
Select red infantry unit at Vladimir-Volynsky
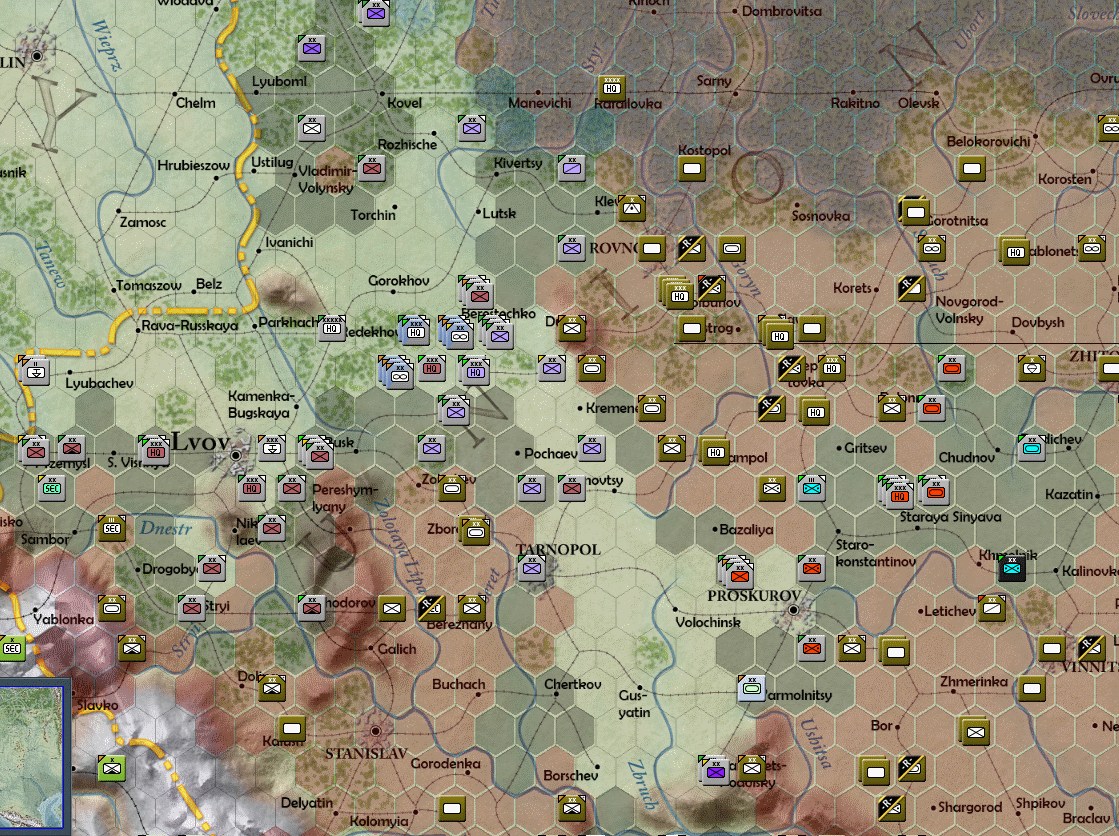click(x=372, y=168)
